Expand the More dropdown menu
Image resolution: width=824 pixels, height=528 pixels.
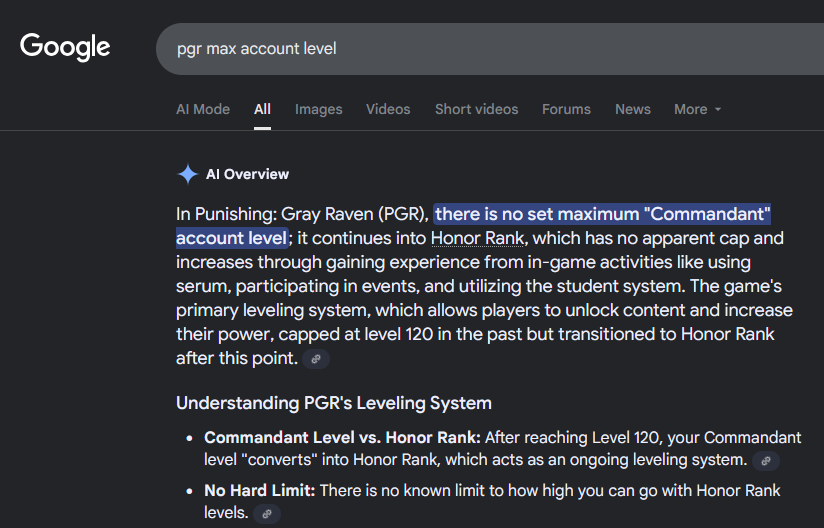(x=697, y=109)
